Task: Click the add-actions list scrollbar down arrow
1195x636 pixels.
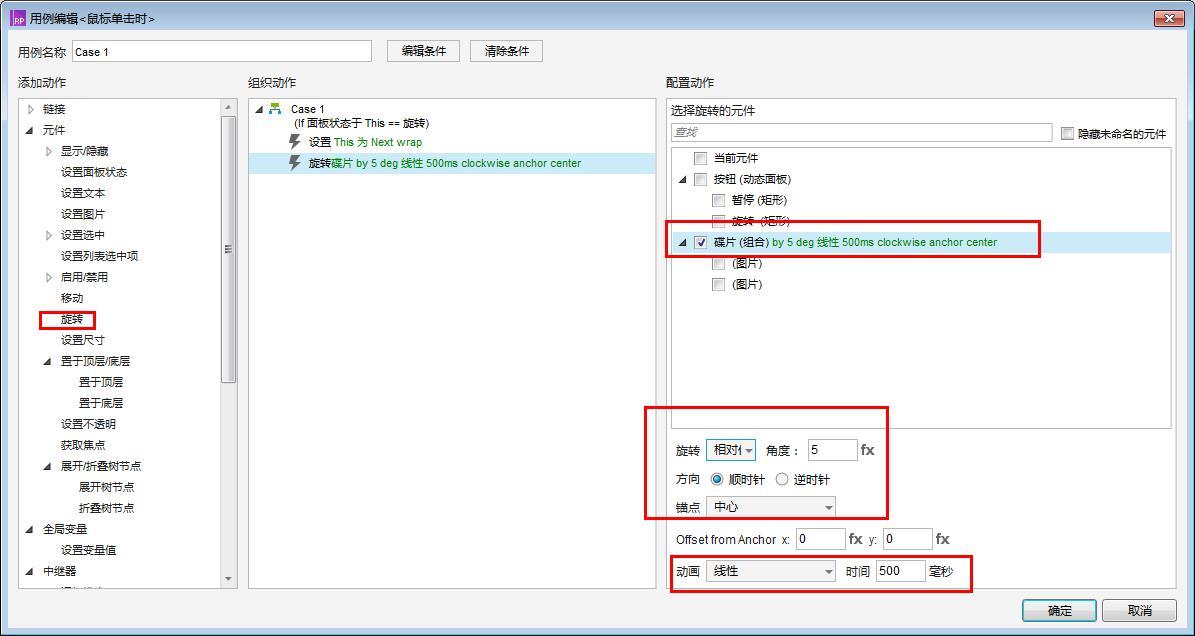Action: [228, 580]
